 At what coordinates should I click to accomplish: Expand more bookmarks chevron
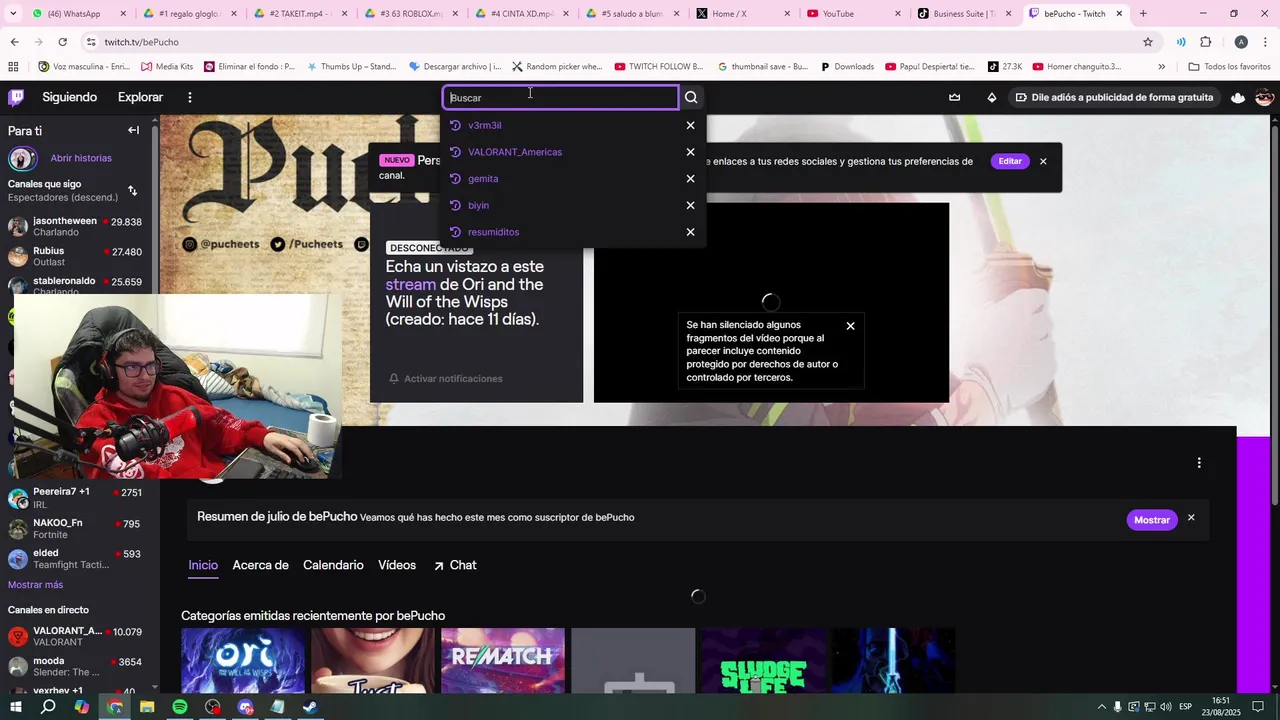pyautogui.click(x=1161, y=67)
